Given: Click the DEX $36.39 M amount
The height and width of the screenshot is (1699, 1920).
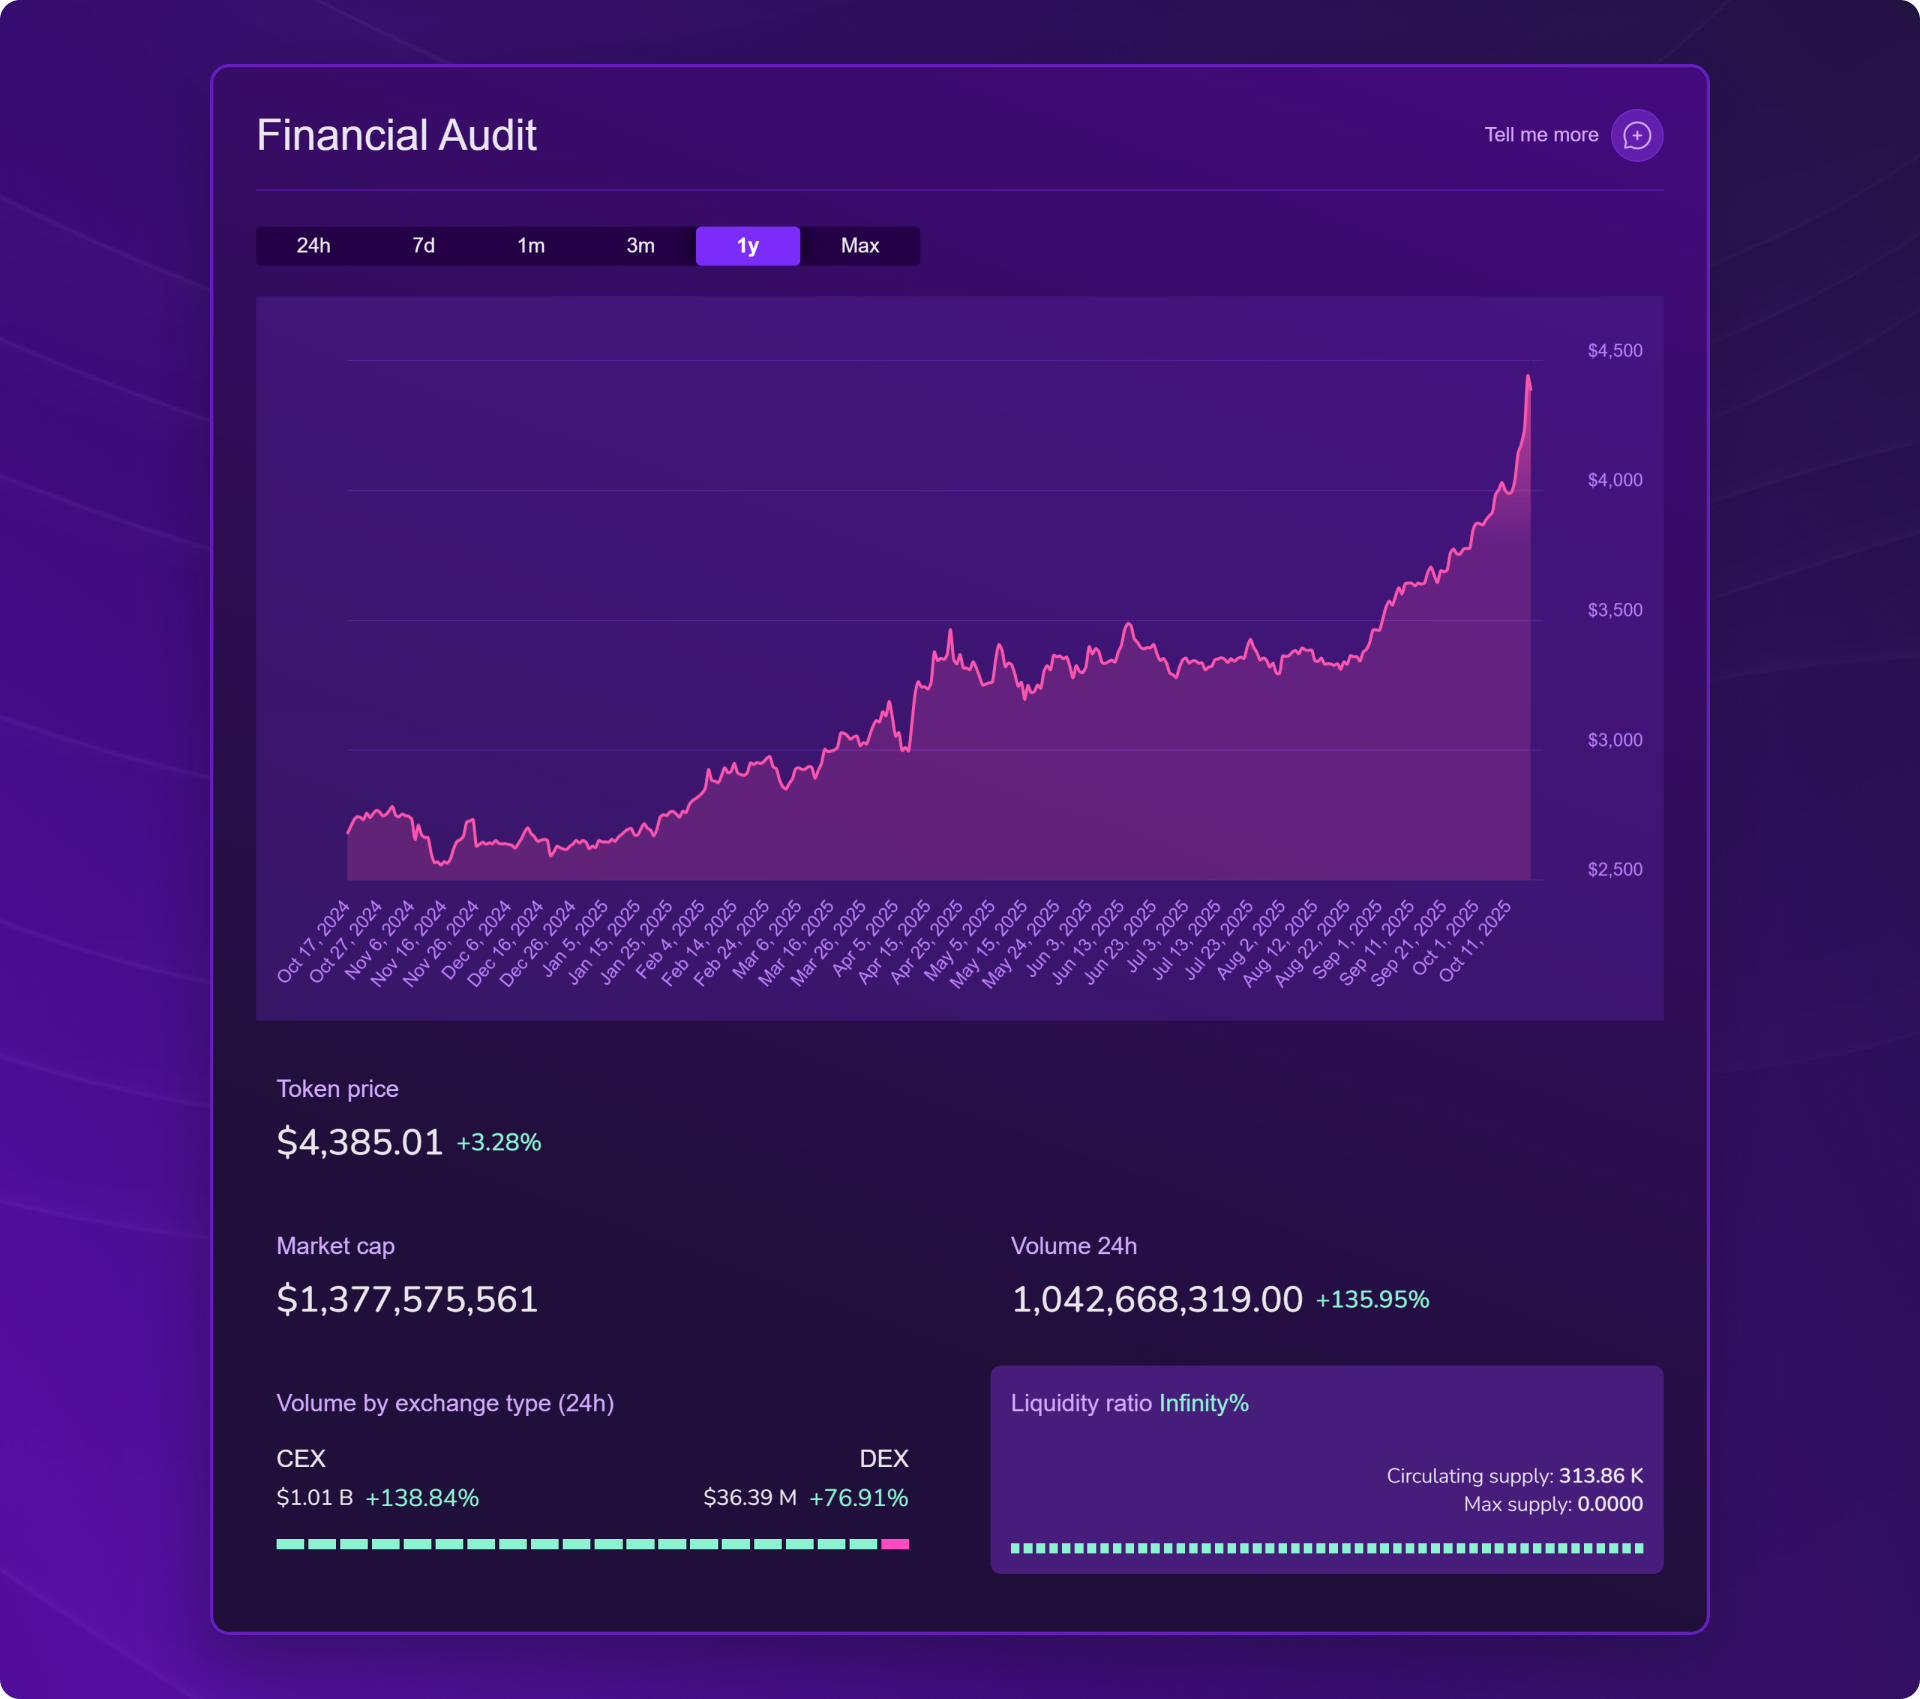Looking at the screenshot, I should click(x=749, y=1498).
